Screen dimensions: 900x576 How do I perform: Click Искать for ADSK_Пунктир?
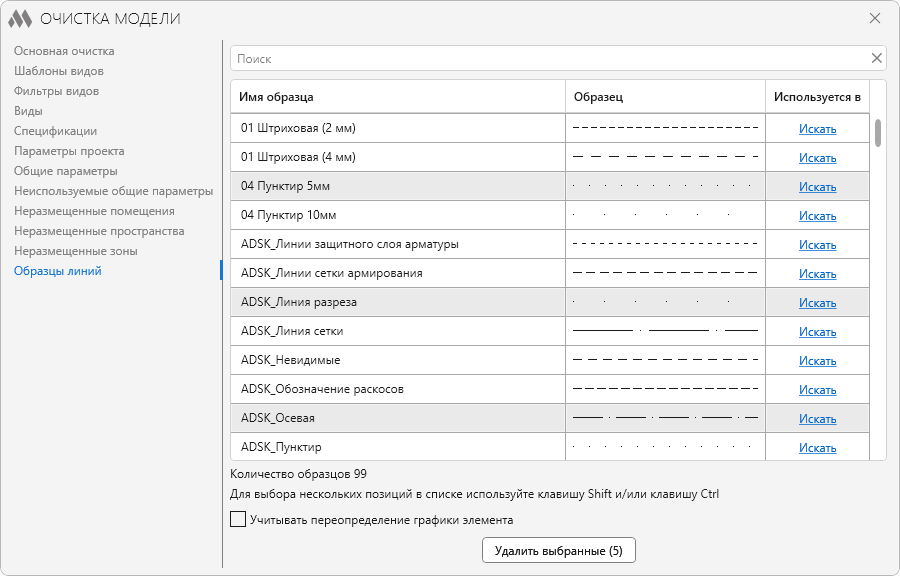tap(817, 447)
